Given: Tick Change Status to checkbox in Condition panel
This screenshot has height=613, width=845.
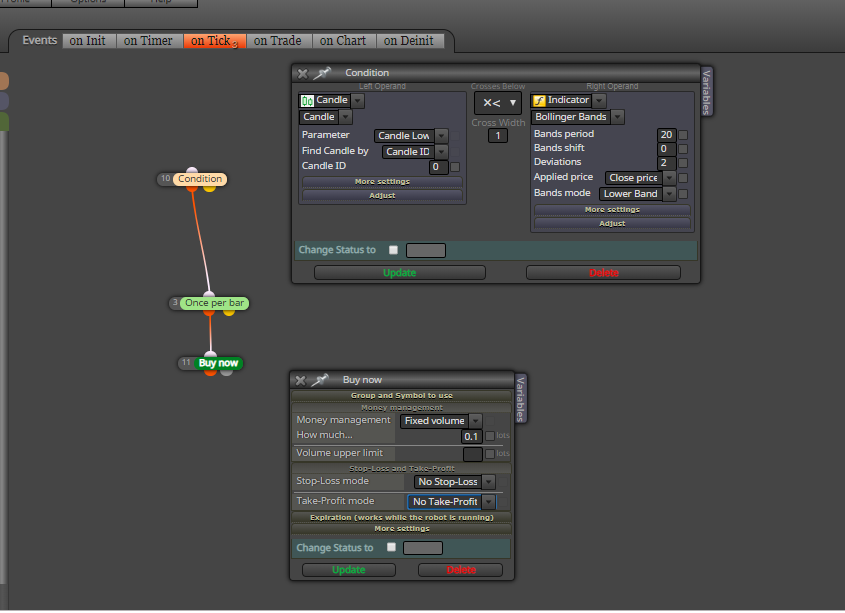Looking at the screenshot, I should (393, 250).
